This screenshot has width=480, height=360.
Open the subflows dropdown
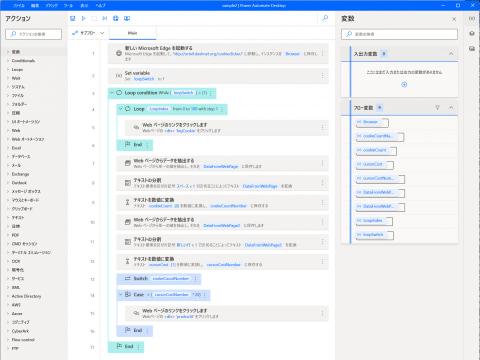coord(88,33)
